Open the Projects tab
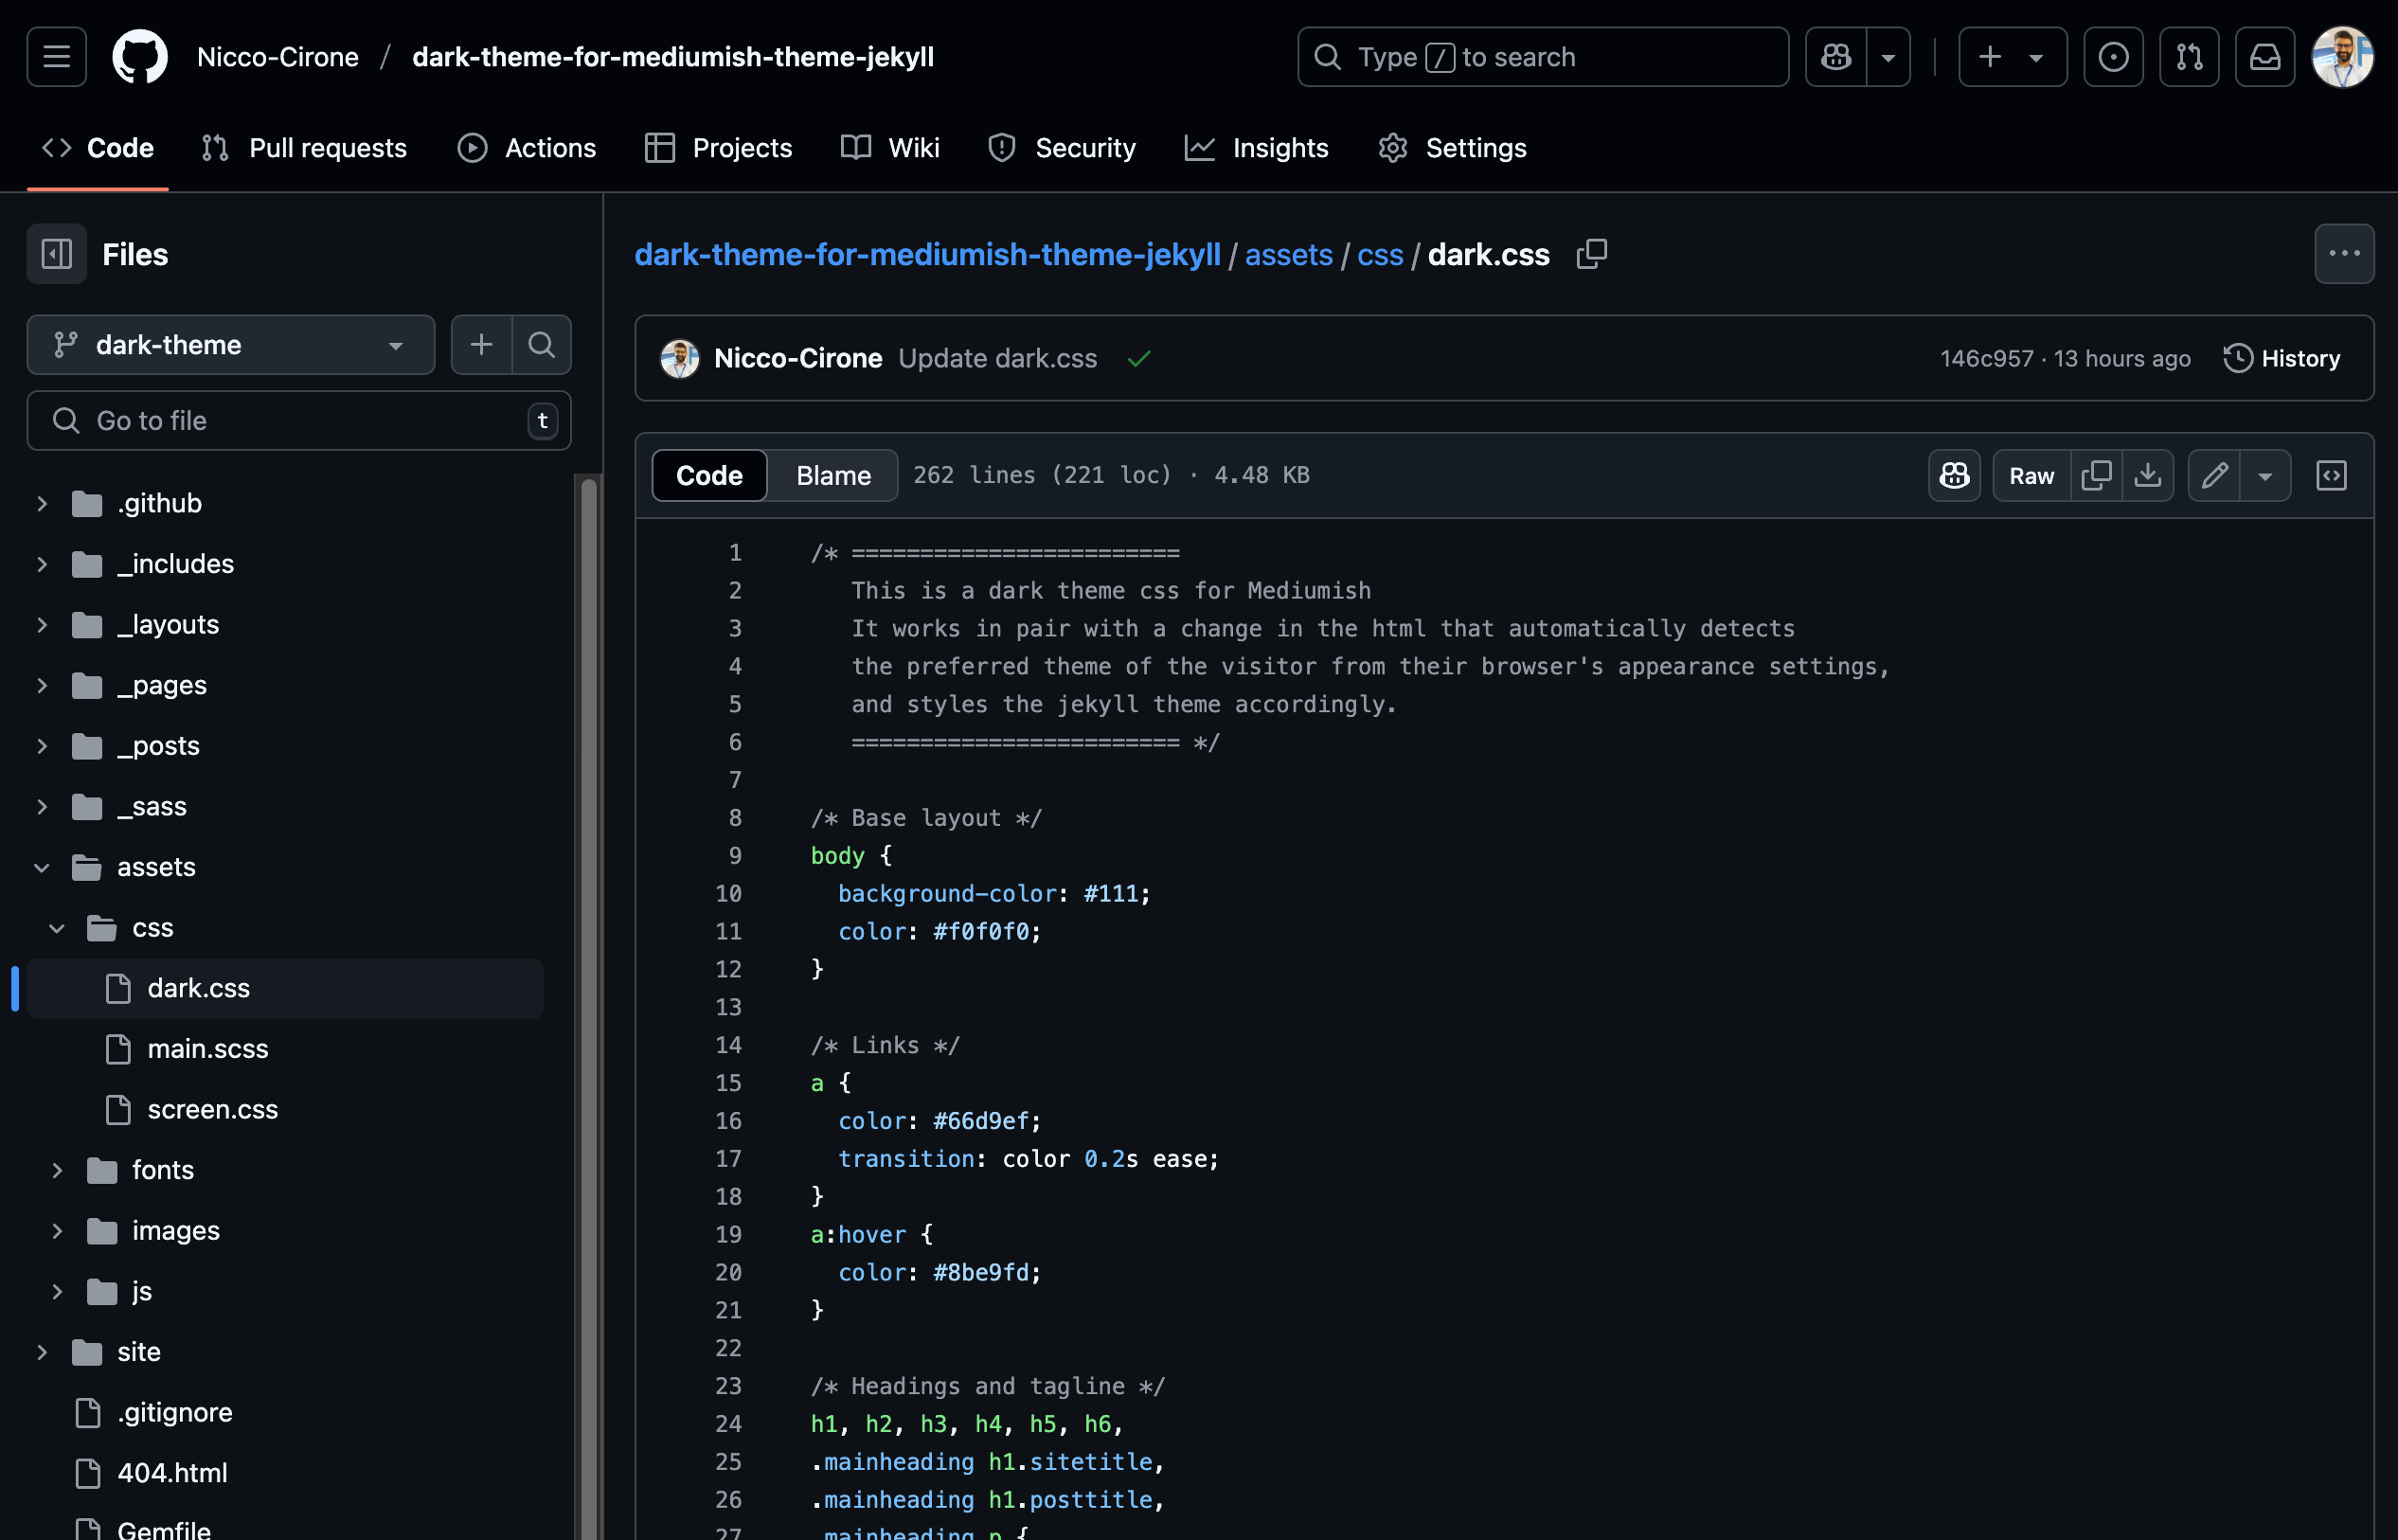The image size is (2398, 1540). point(718,148)
